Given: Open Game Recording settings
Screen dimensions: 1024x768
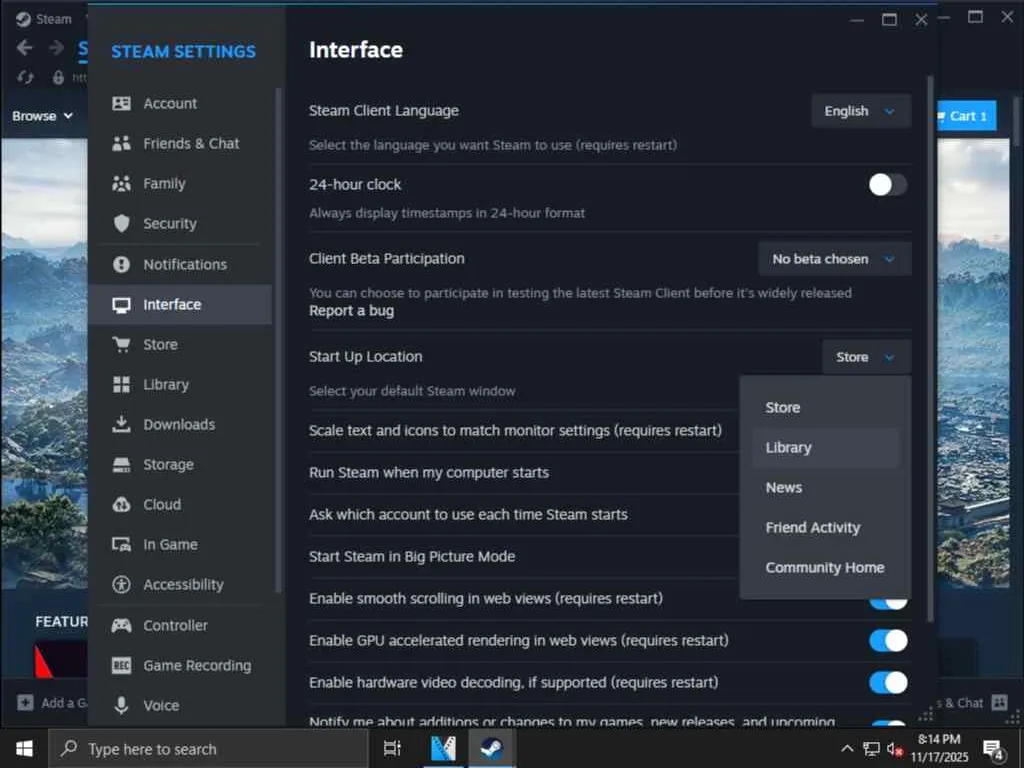Looking at the screenshot, I should click(x=180, y=665).
